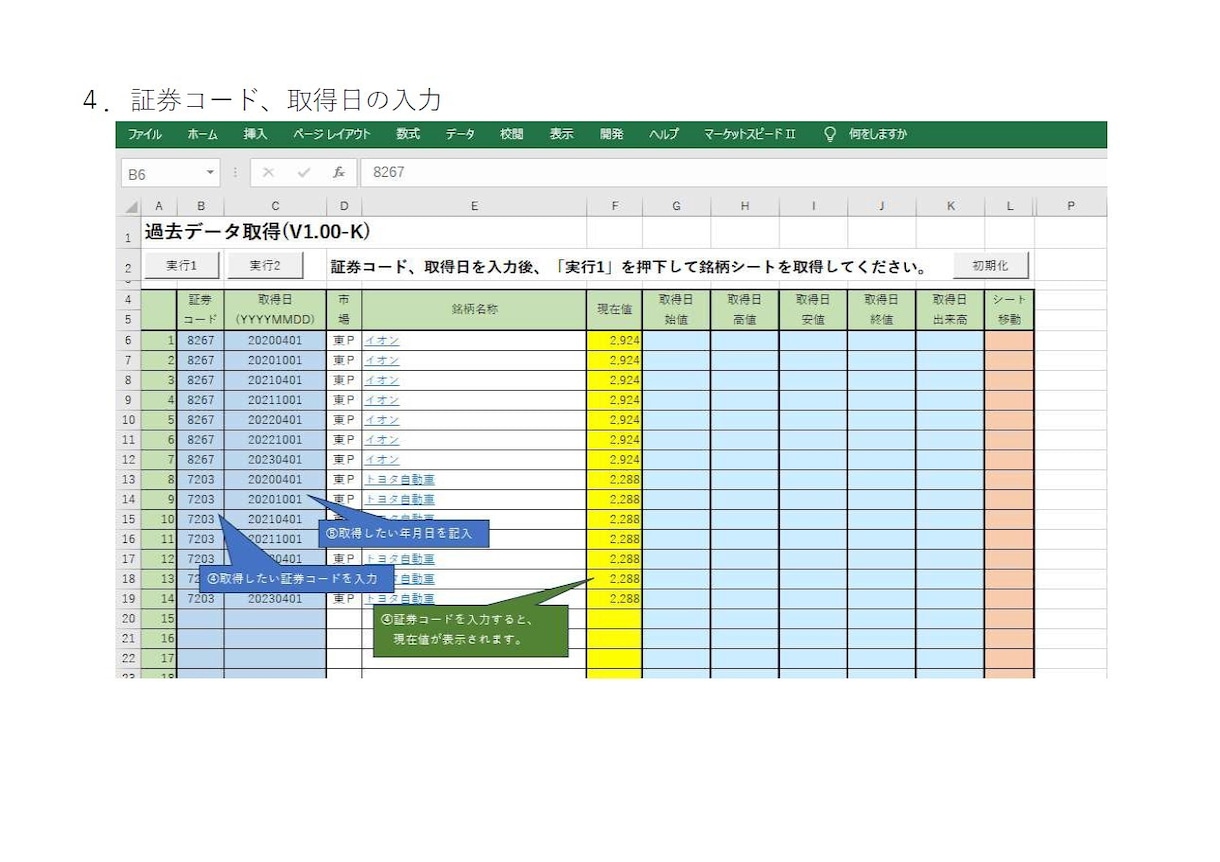Image resolution: width=1220 pixels, height=862 pixels.
Task: Click the 過去データ取得(V1.00-K) title cell
Action: [x=257, y=232]
